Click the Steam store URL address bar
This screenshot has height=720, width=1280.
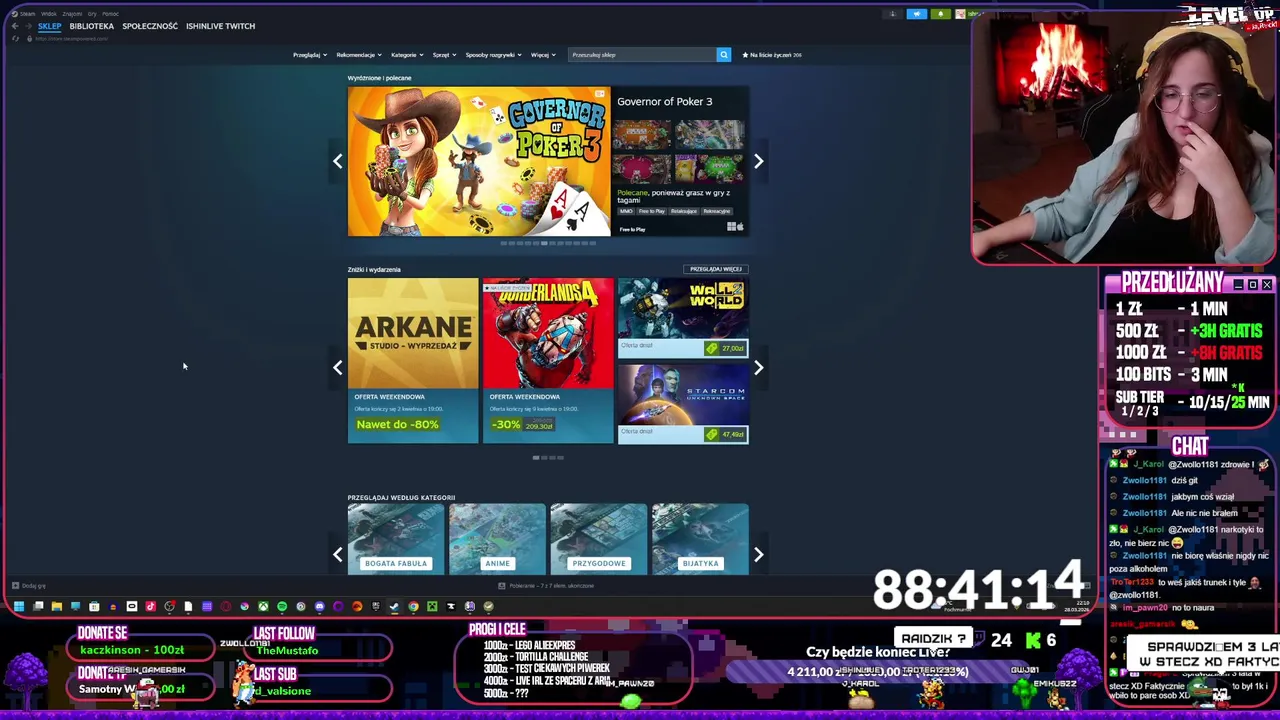click(70, 38)
